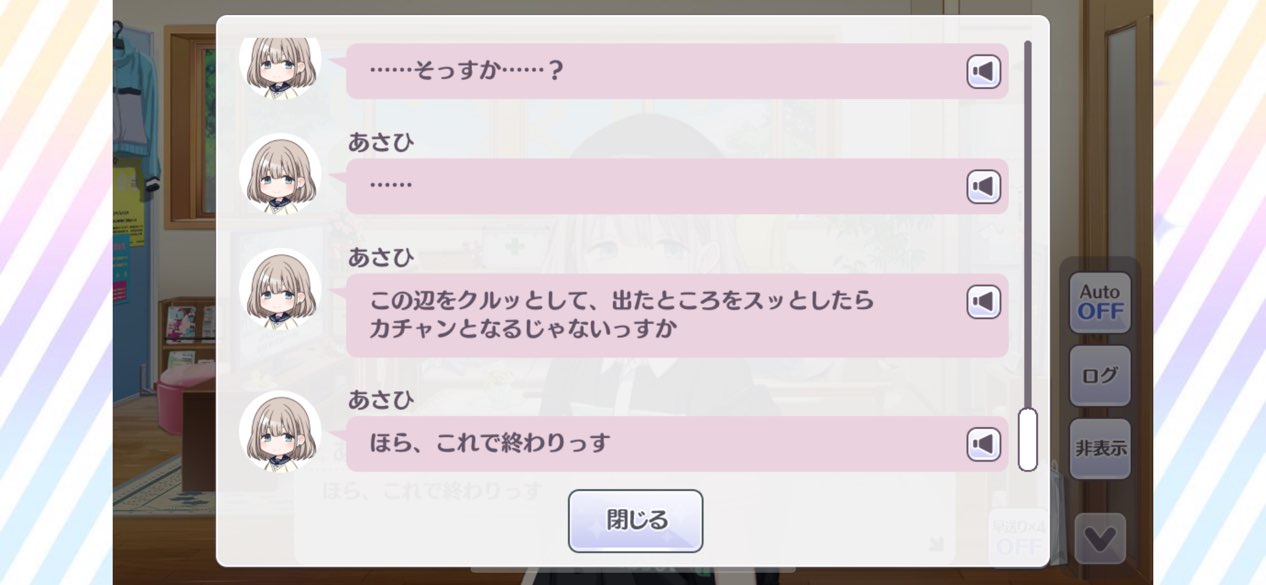Play voice for "ほら、これで終わりっす" line

point(984,444)
